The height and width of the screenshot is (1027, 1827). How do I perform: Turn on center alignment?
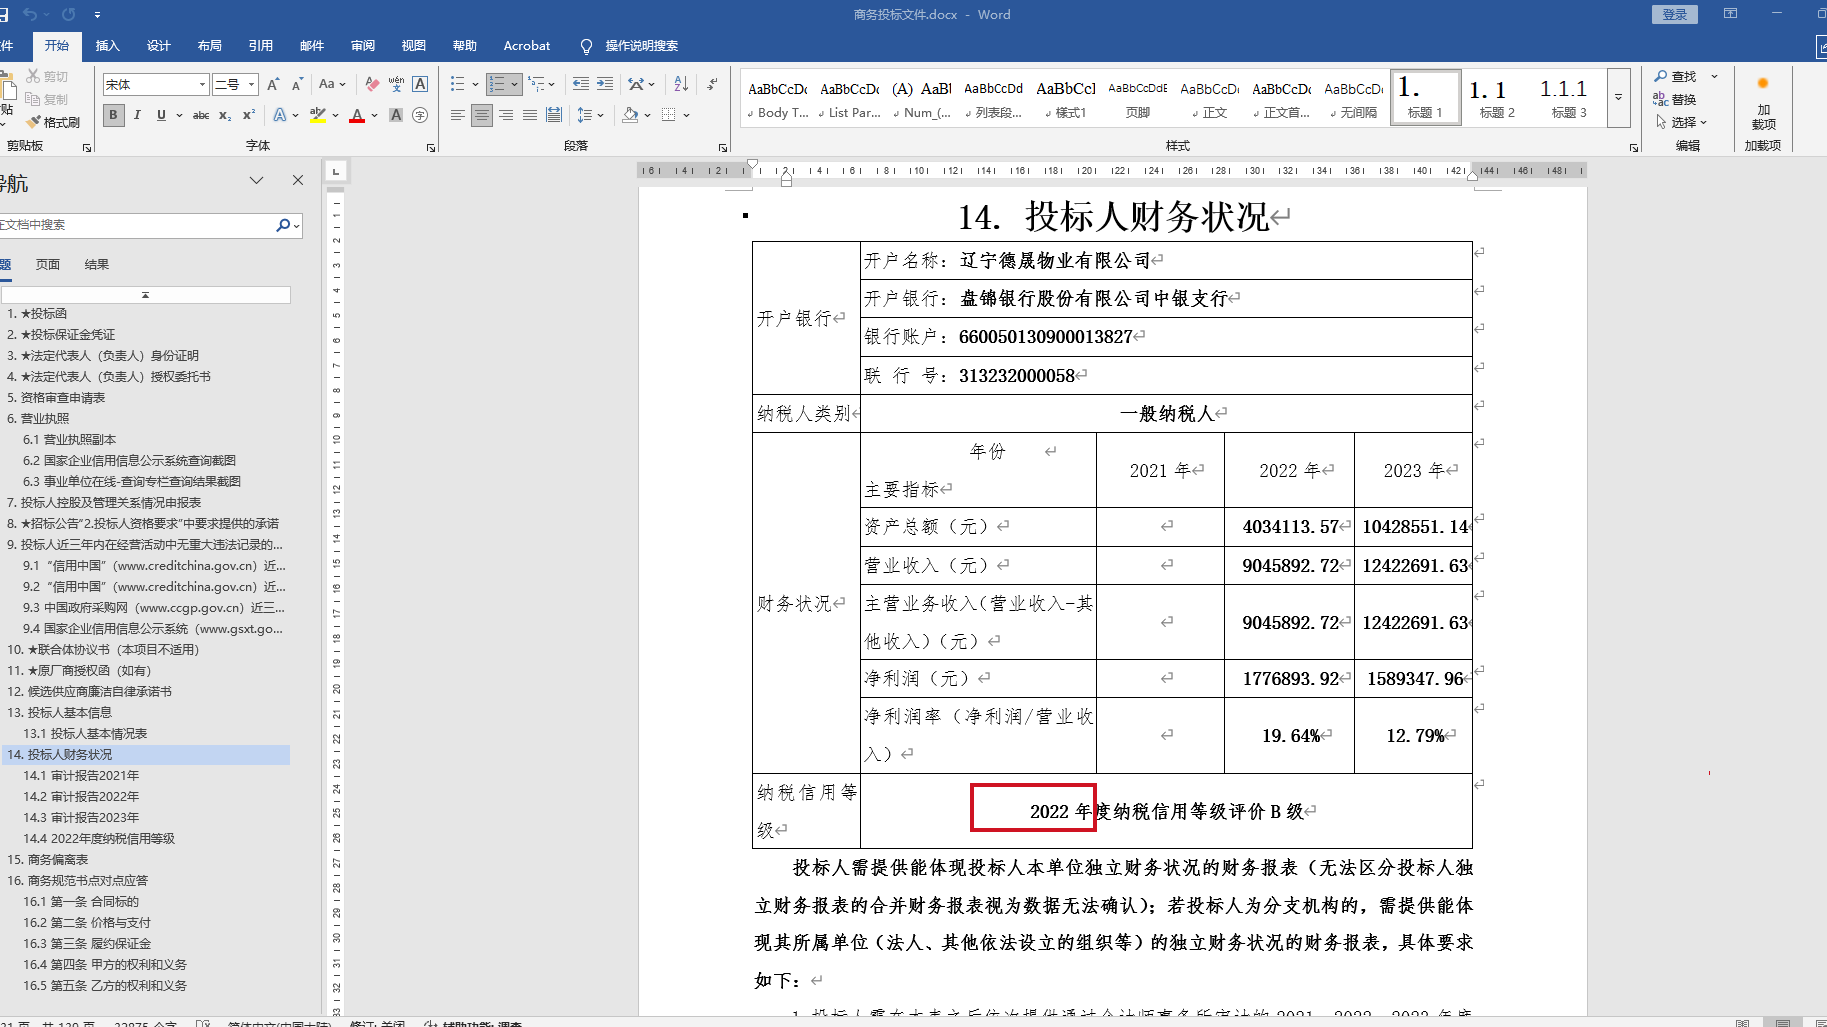(482, 115)
